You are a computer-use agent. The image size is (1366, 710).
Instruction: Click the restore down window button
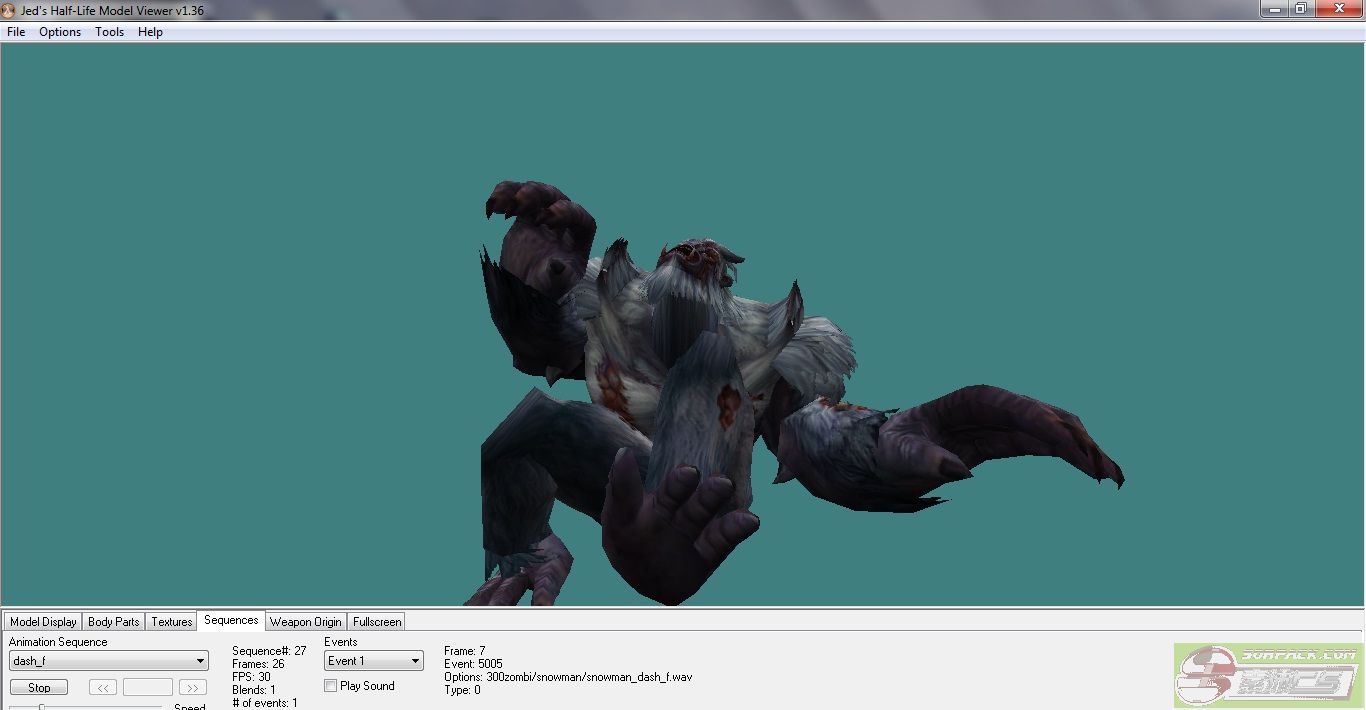pyautogui.click(x=1300, y=9)
